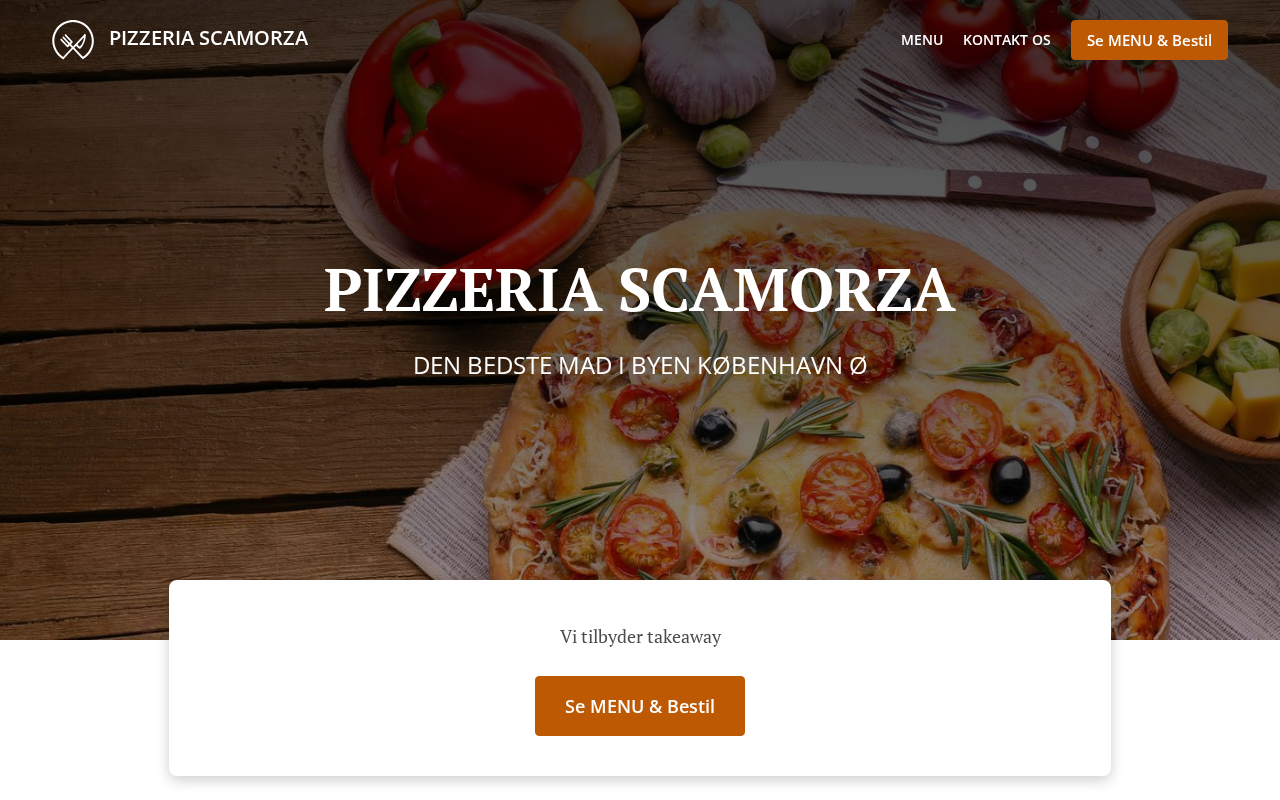Go to MENU in the navigation bar

(x=922, y=40)
